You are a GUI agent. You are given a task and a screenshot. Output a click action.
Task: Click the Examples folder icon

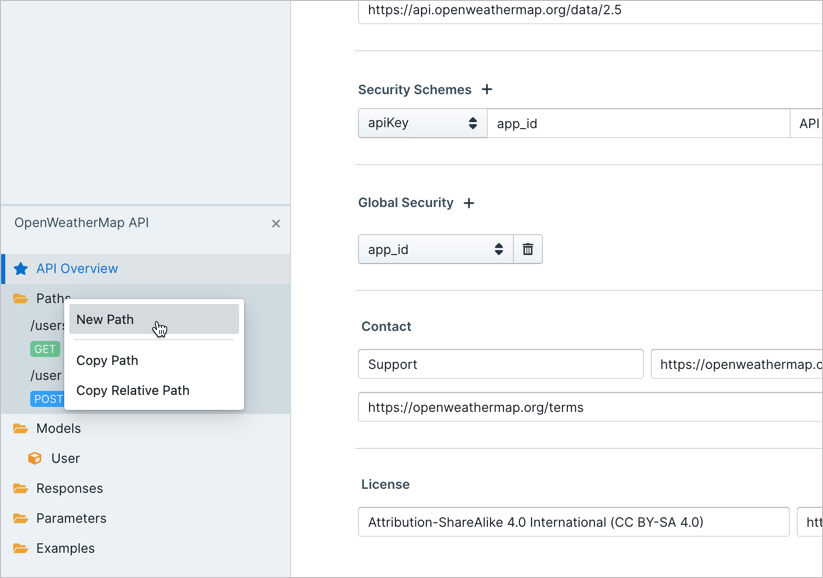pos(21,548)
